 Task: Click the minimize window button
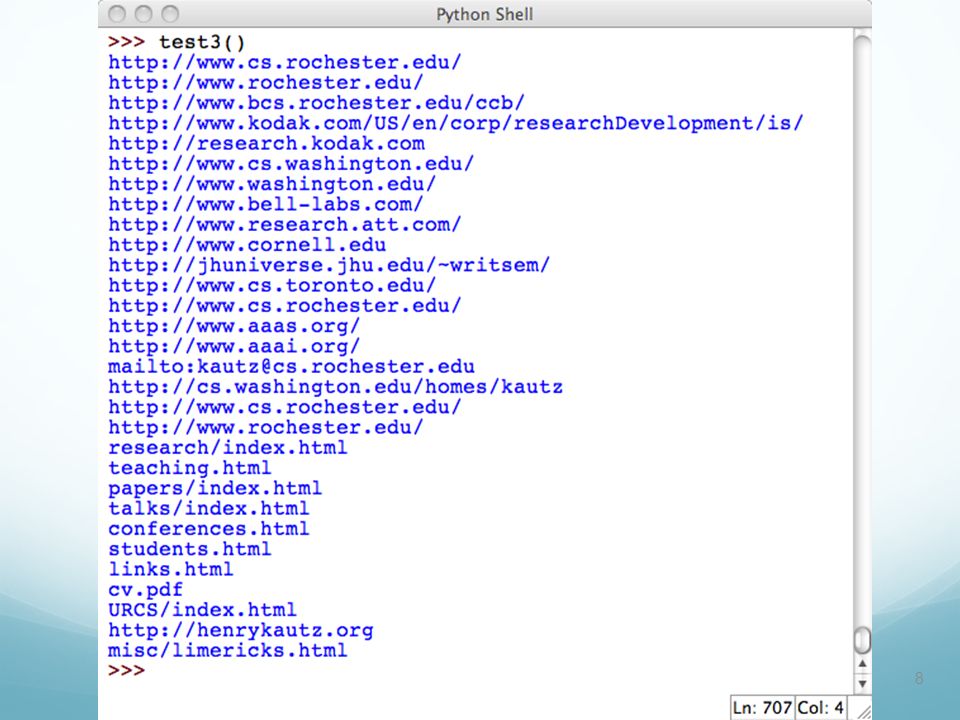tap(143, 14)
